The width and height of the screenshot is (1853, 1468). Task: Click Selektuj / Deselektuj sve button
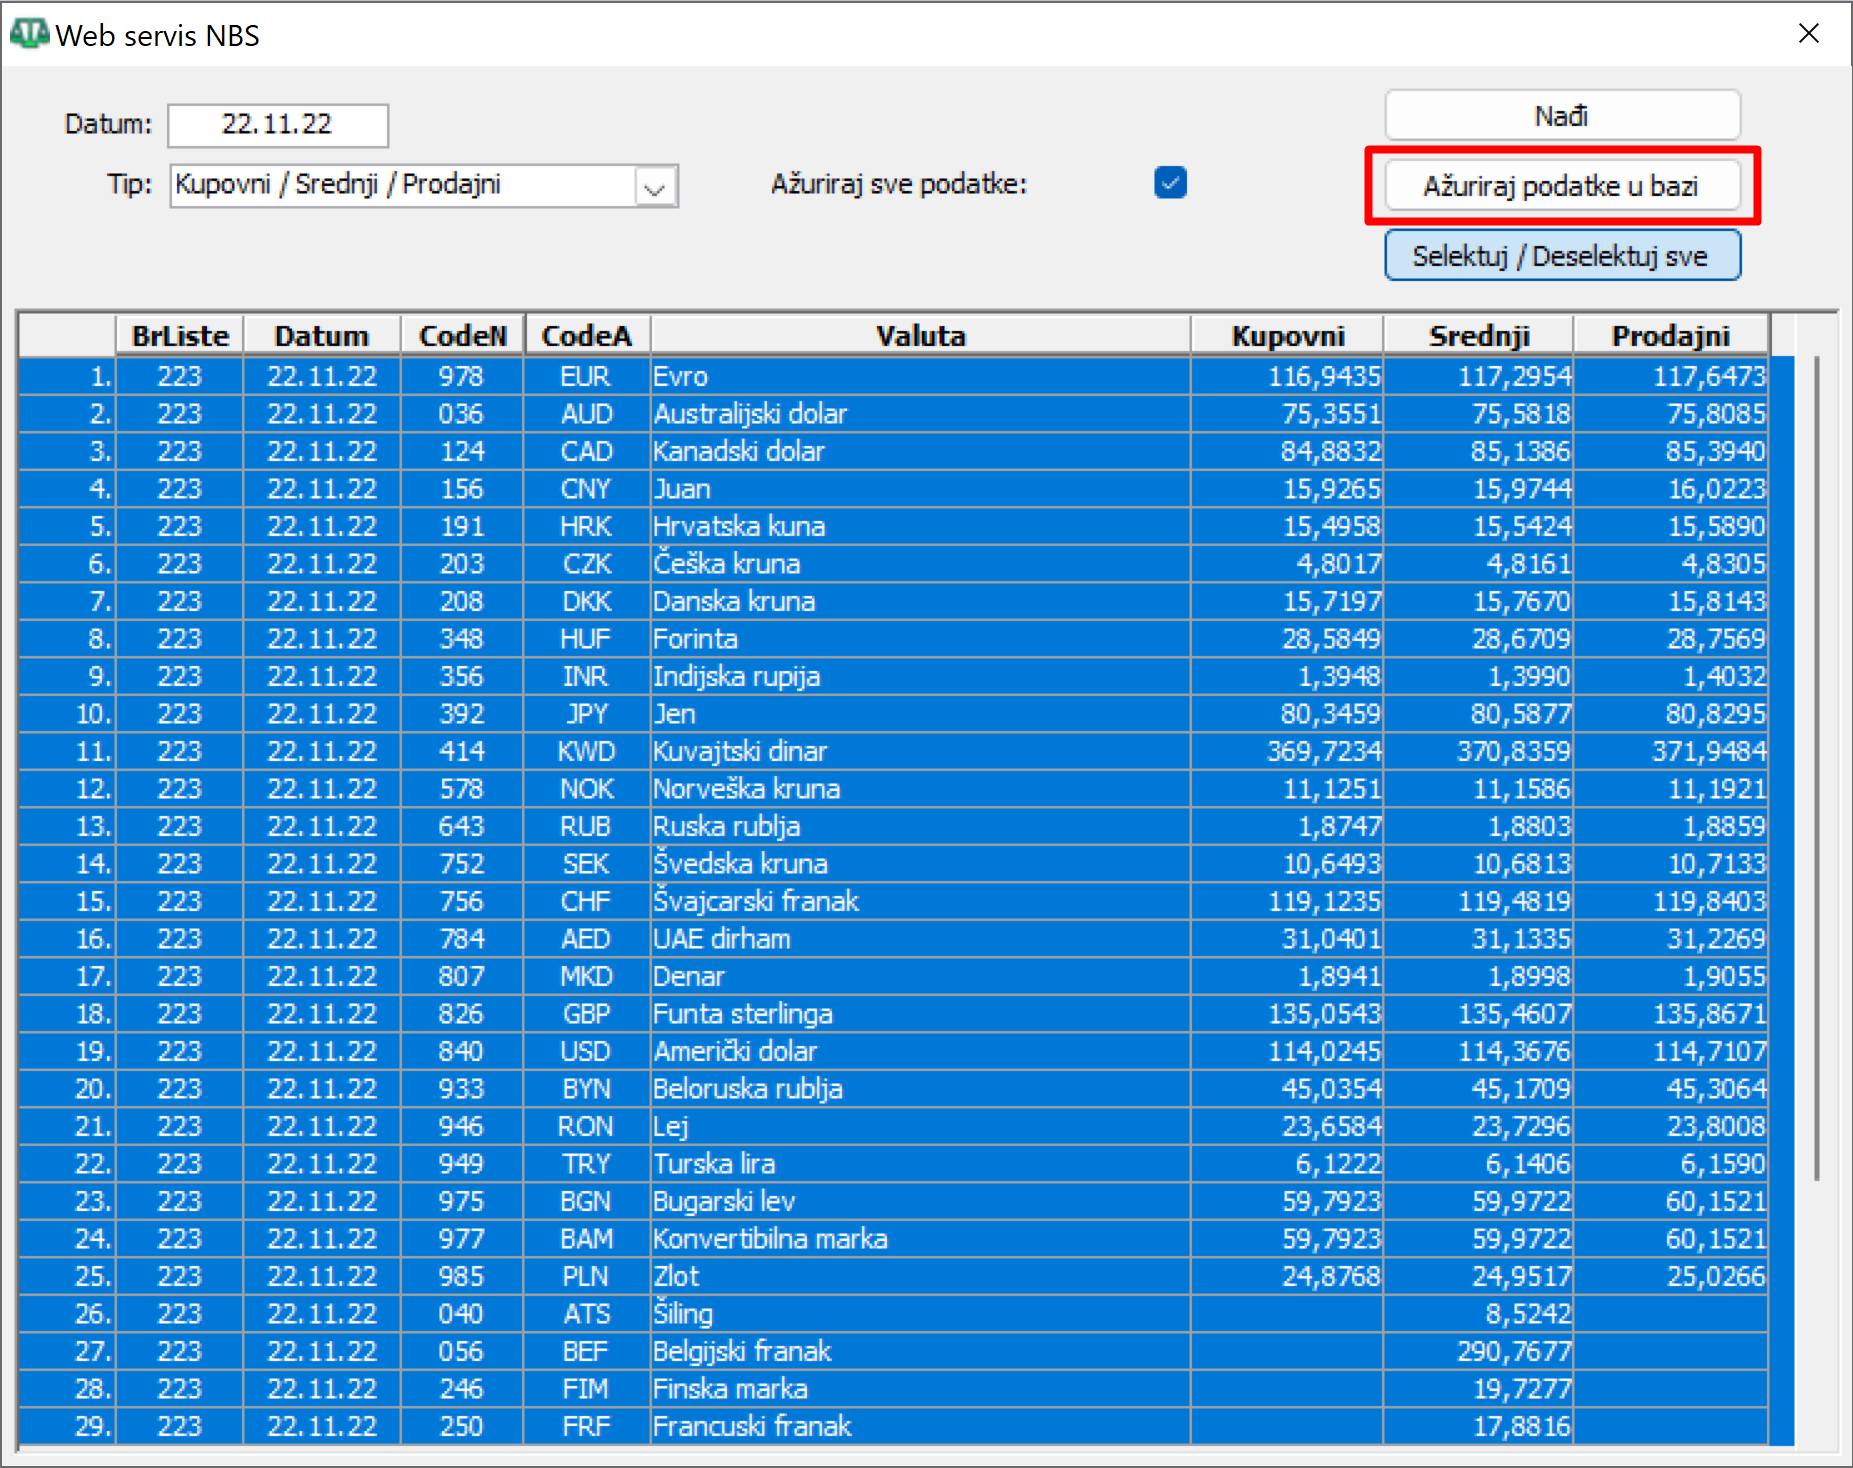click(1561, 256)
